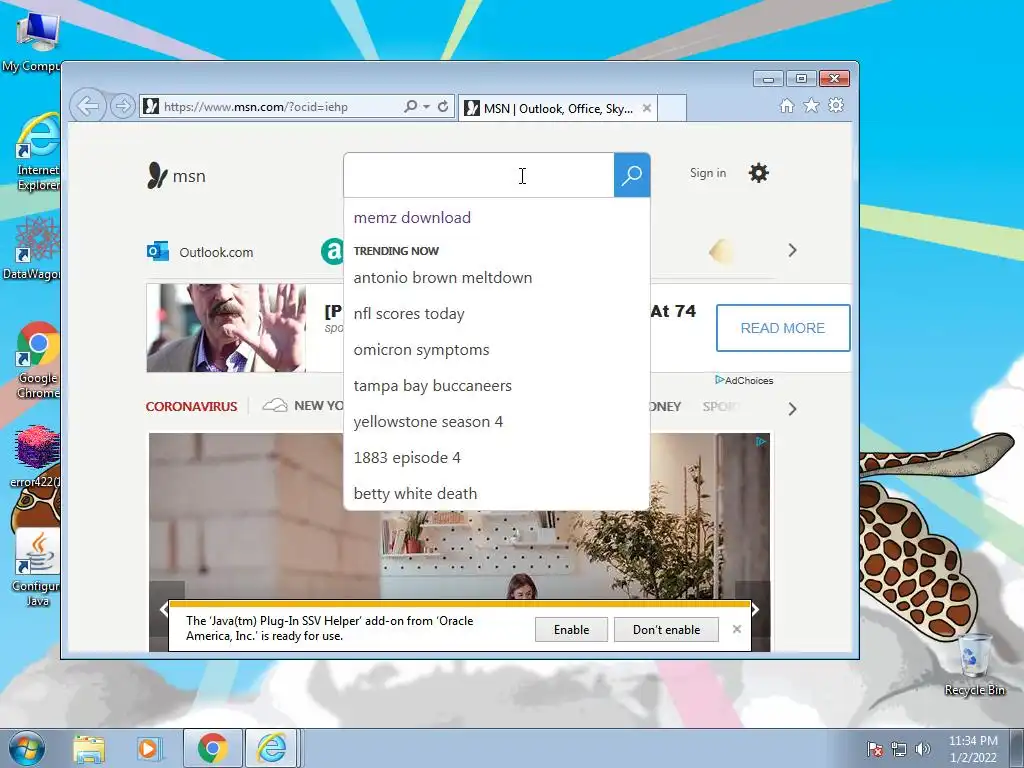Viewport: 1024px width, 768px height.
Task: Select the Configure Java desktop shortcut
Action: [x=36, y=568]
